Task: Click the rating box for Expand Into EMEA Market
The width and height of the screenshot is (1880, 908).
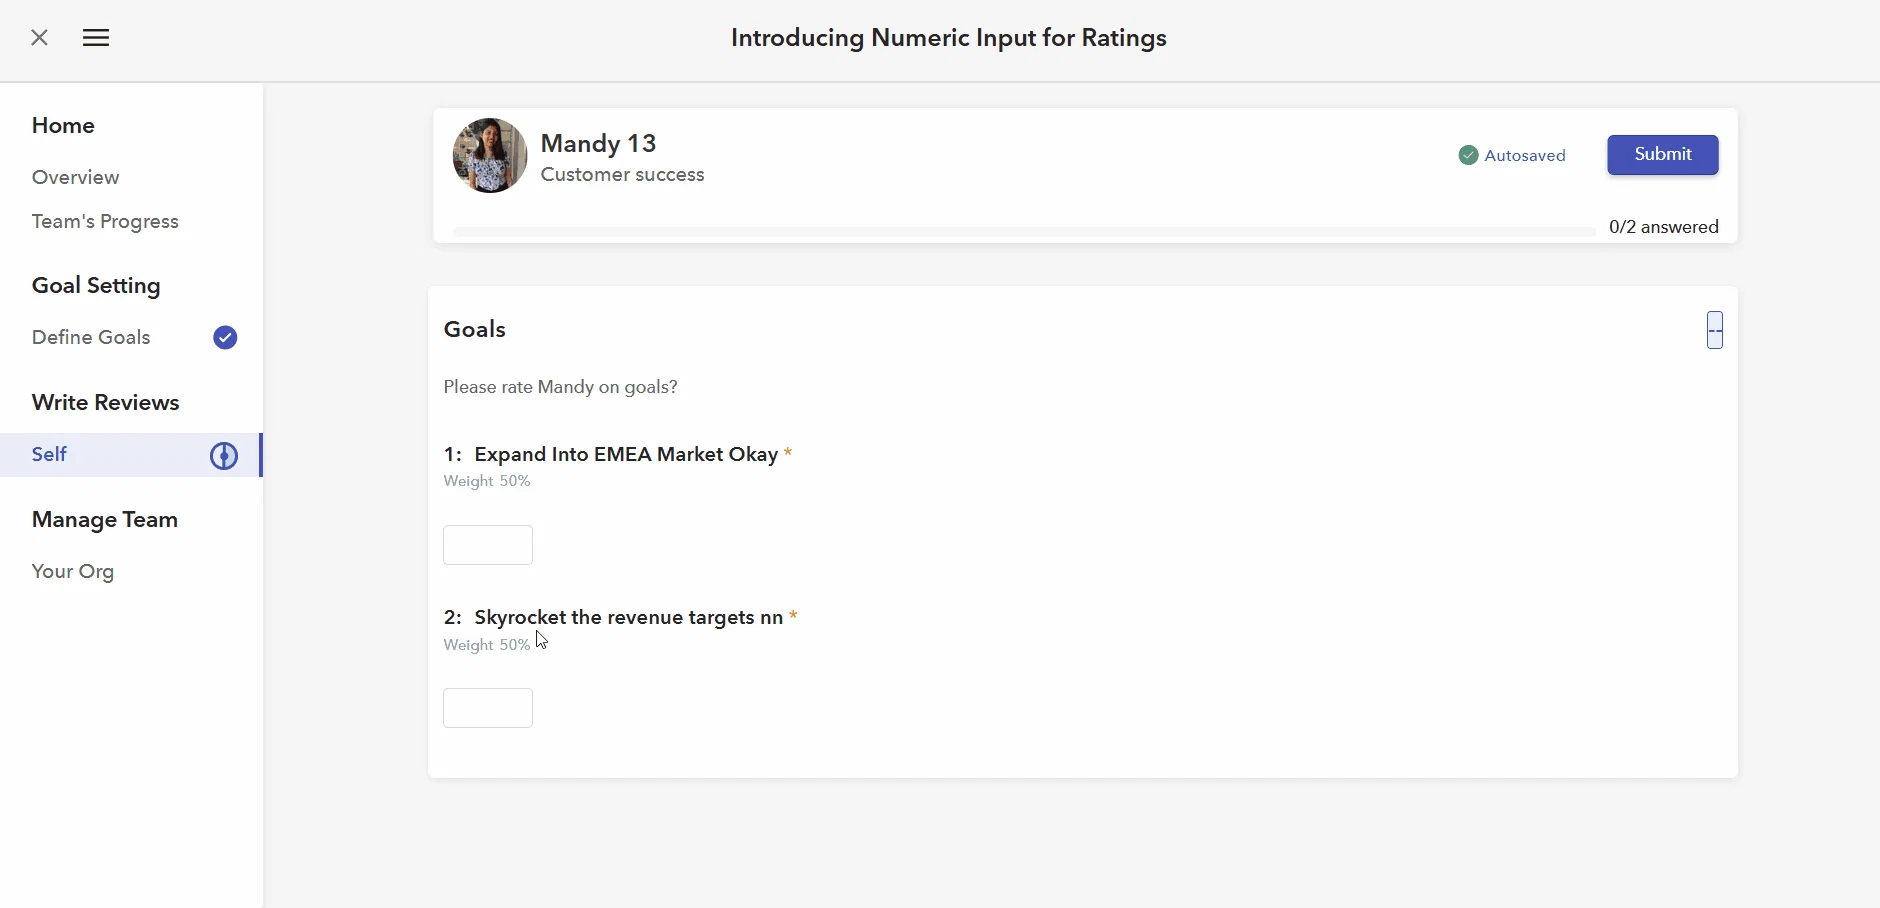Action: coord(488,545)
